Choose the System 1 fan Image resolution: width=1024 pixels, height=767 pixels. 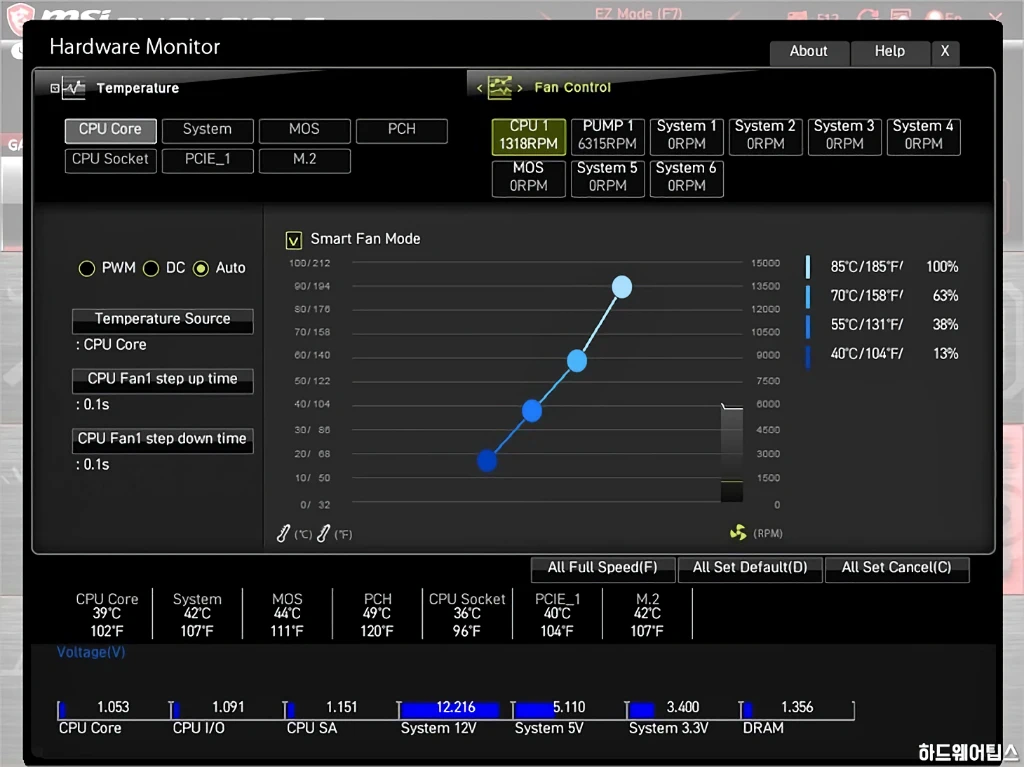686,136
